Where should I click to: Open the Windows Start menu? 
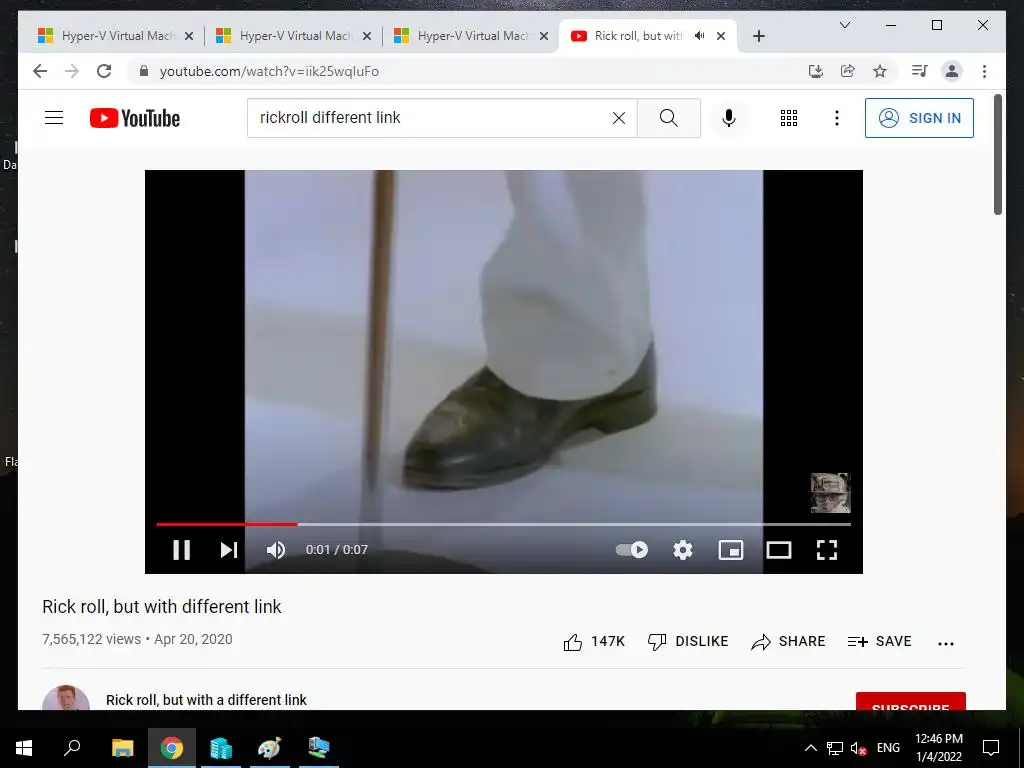point(24,748)
